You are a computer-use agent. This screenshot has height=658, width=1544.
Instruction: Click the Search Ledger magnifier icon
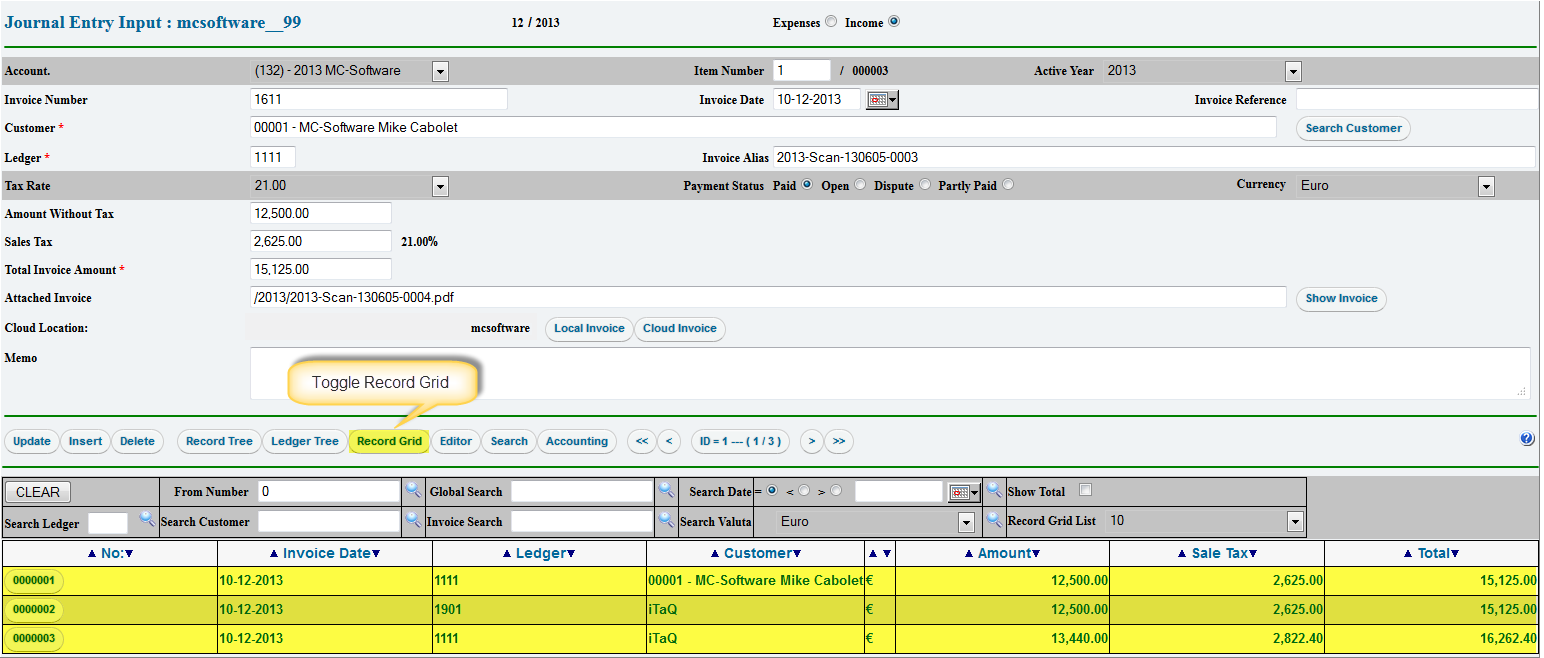pyautogui.click(x=147, y=519)
